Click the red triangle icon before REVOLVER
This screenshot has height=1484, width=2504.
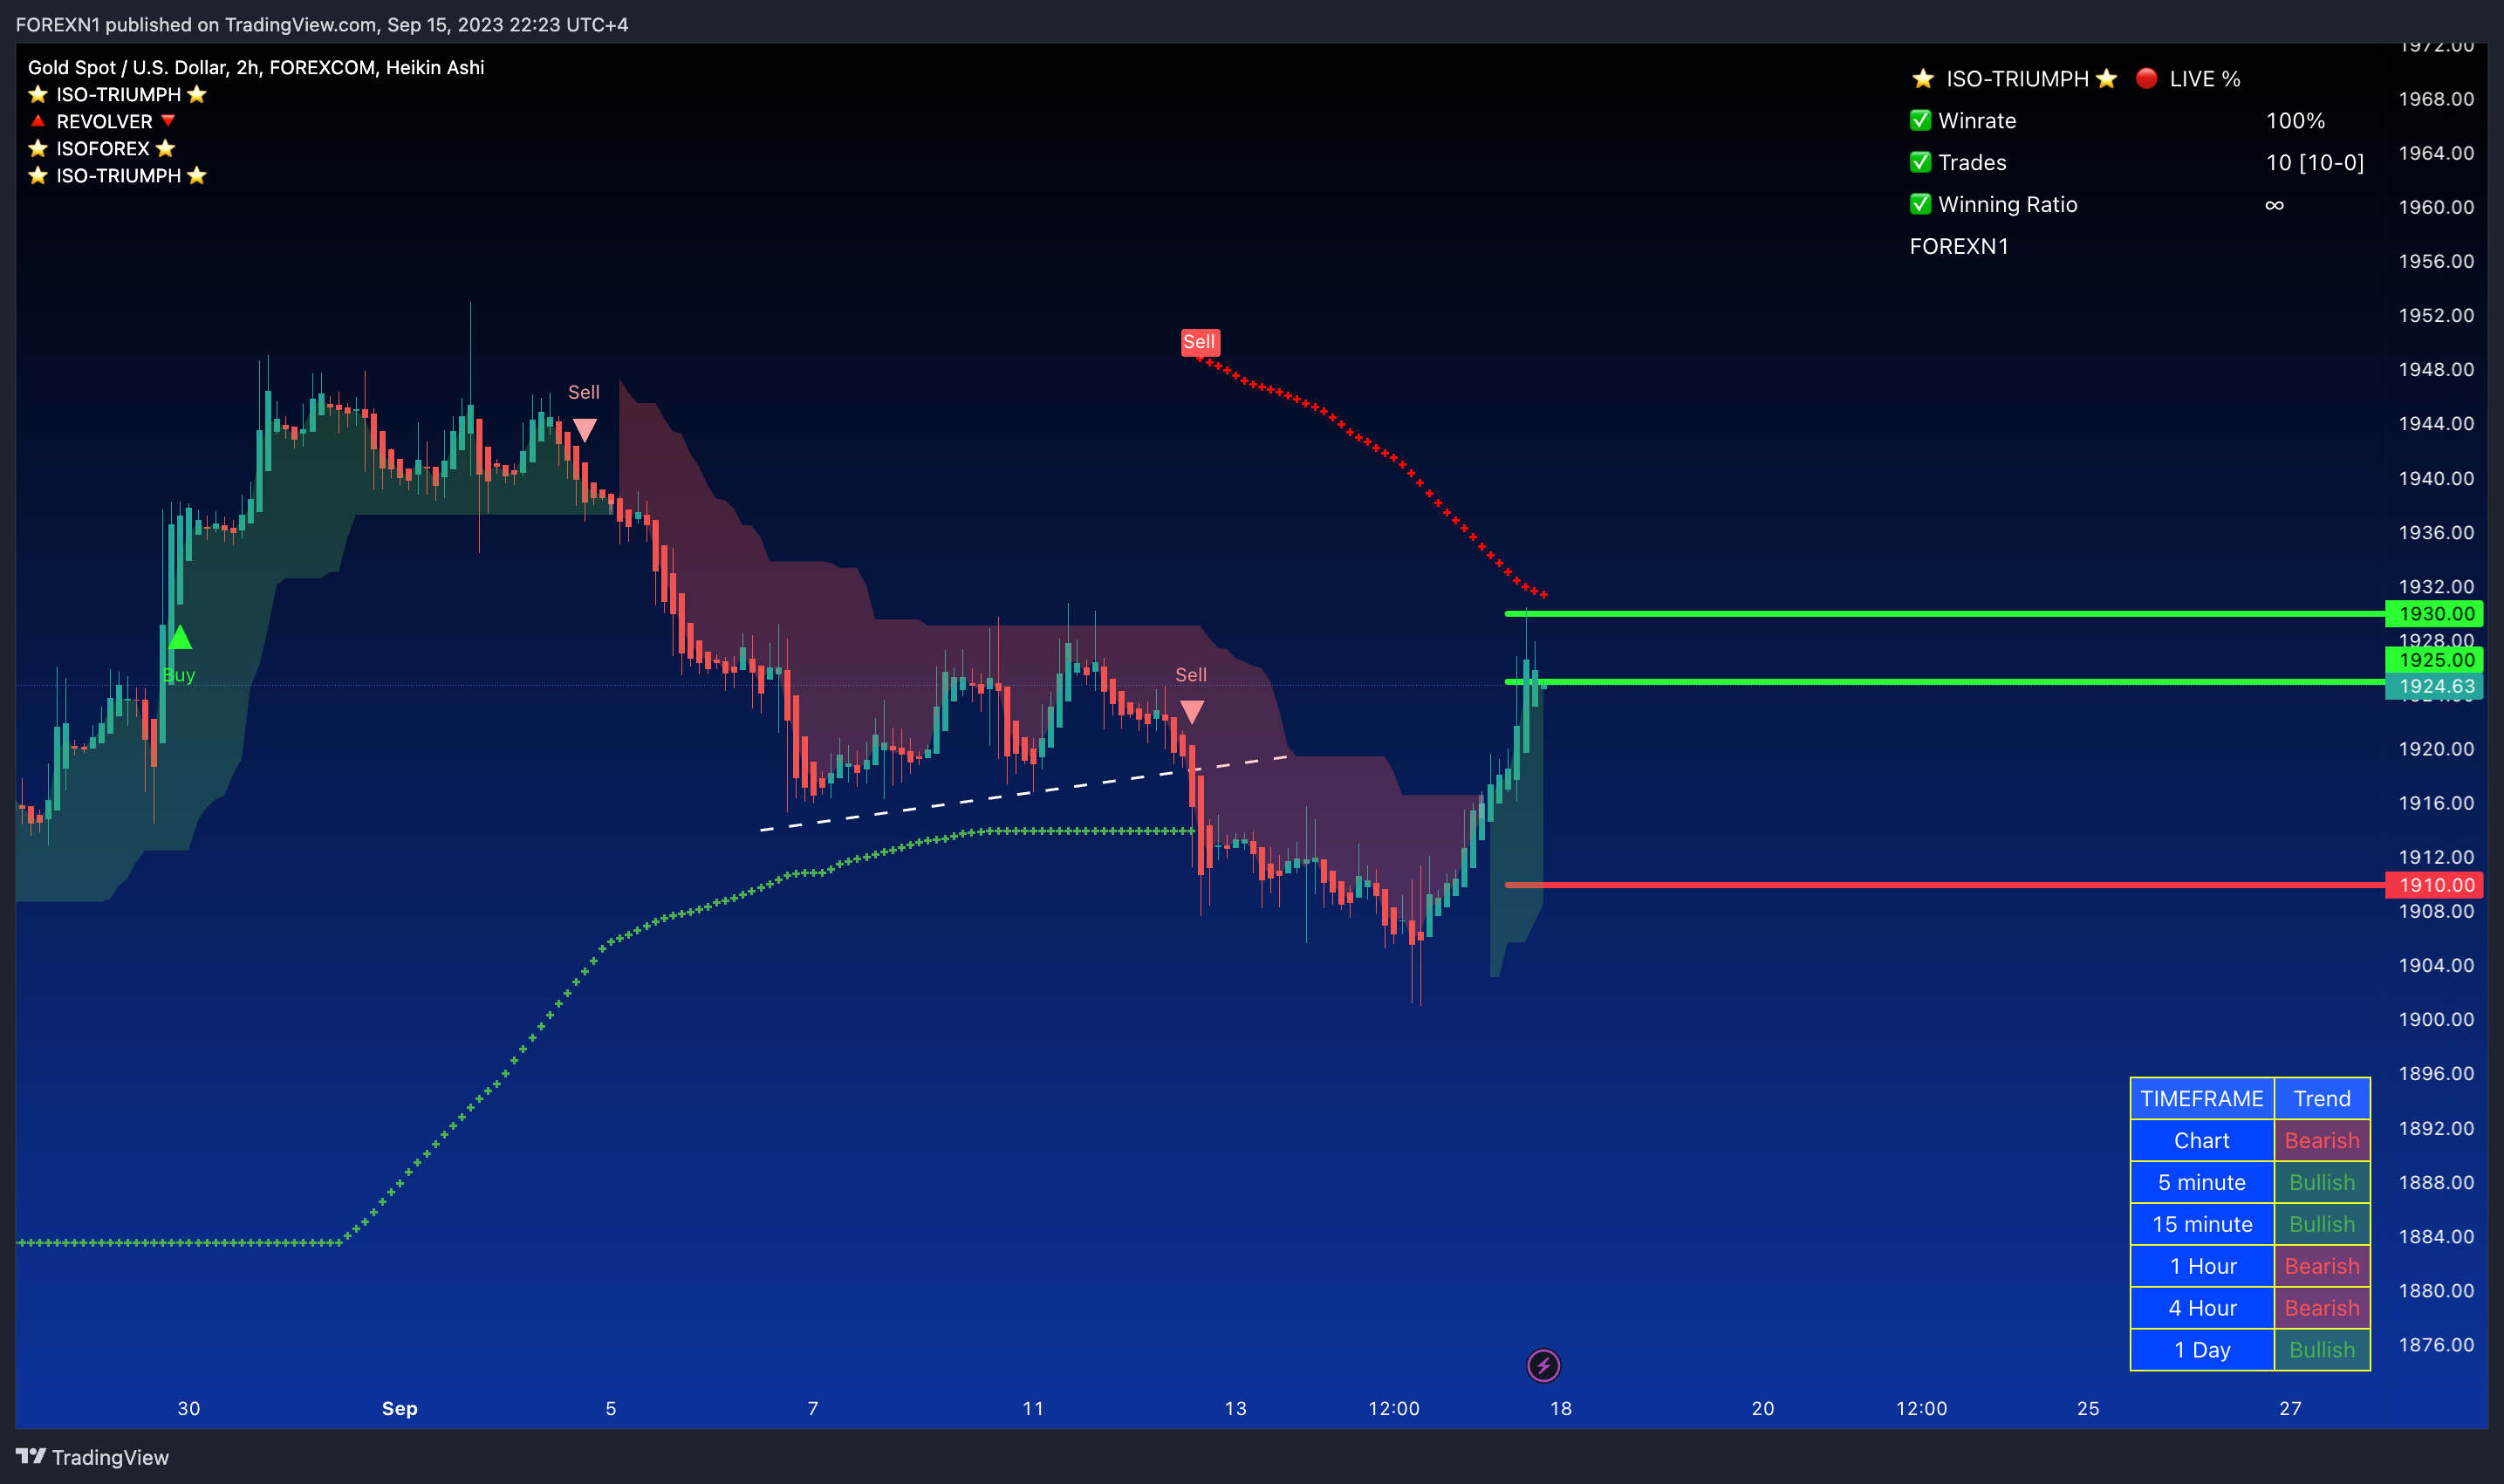(38, 121)
